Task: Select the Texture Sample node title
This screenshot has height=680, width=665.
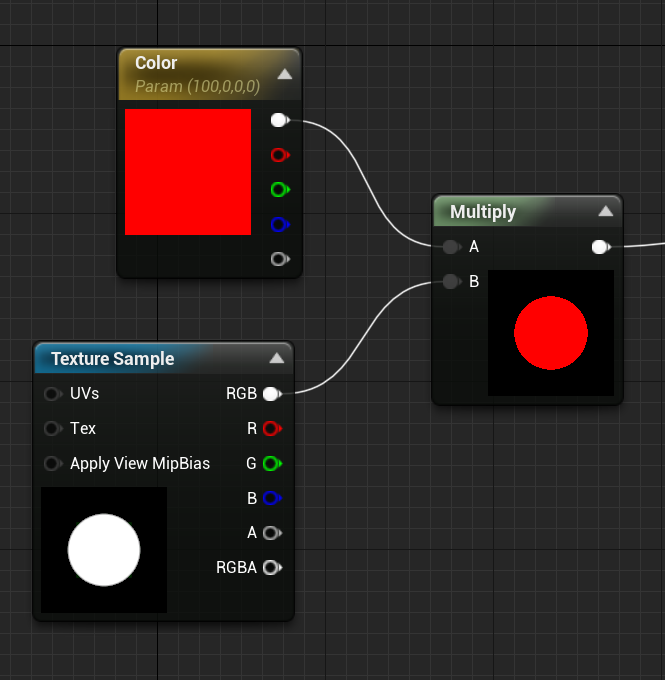Action: tap(113, 359)
